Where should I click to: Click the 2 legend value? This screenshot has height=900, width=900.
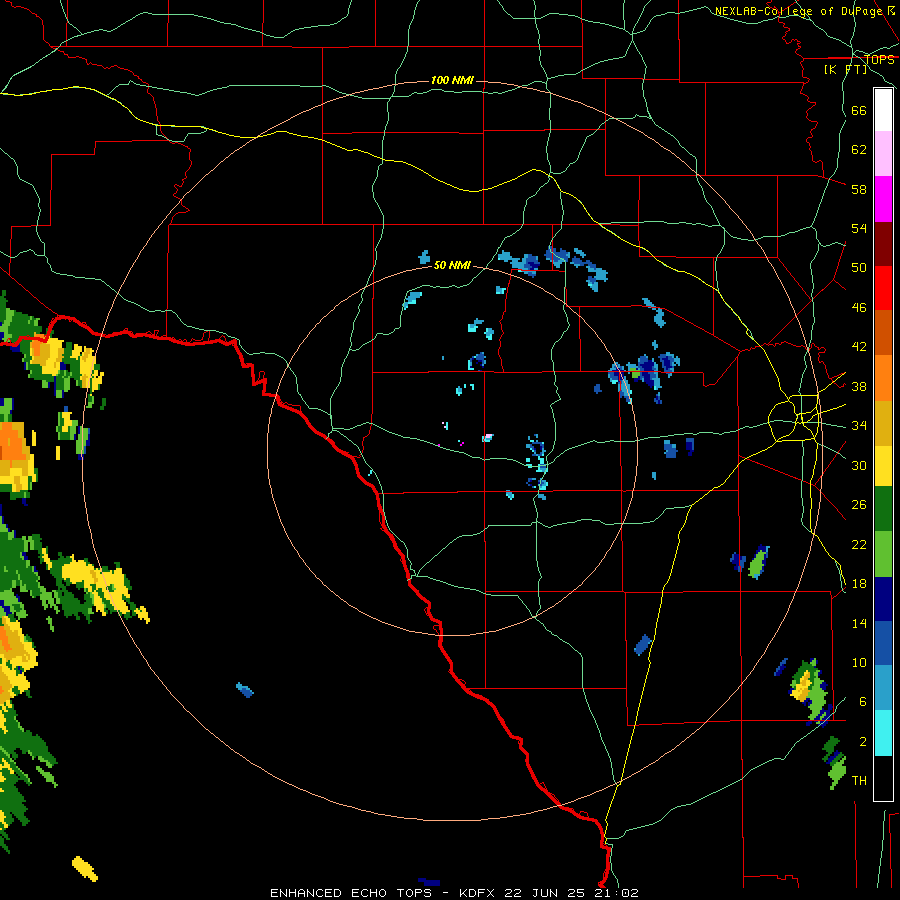coord(863,742)
